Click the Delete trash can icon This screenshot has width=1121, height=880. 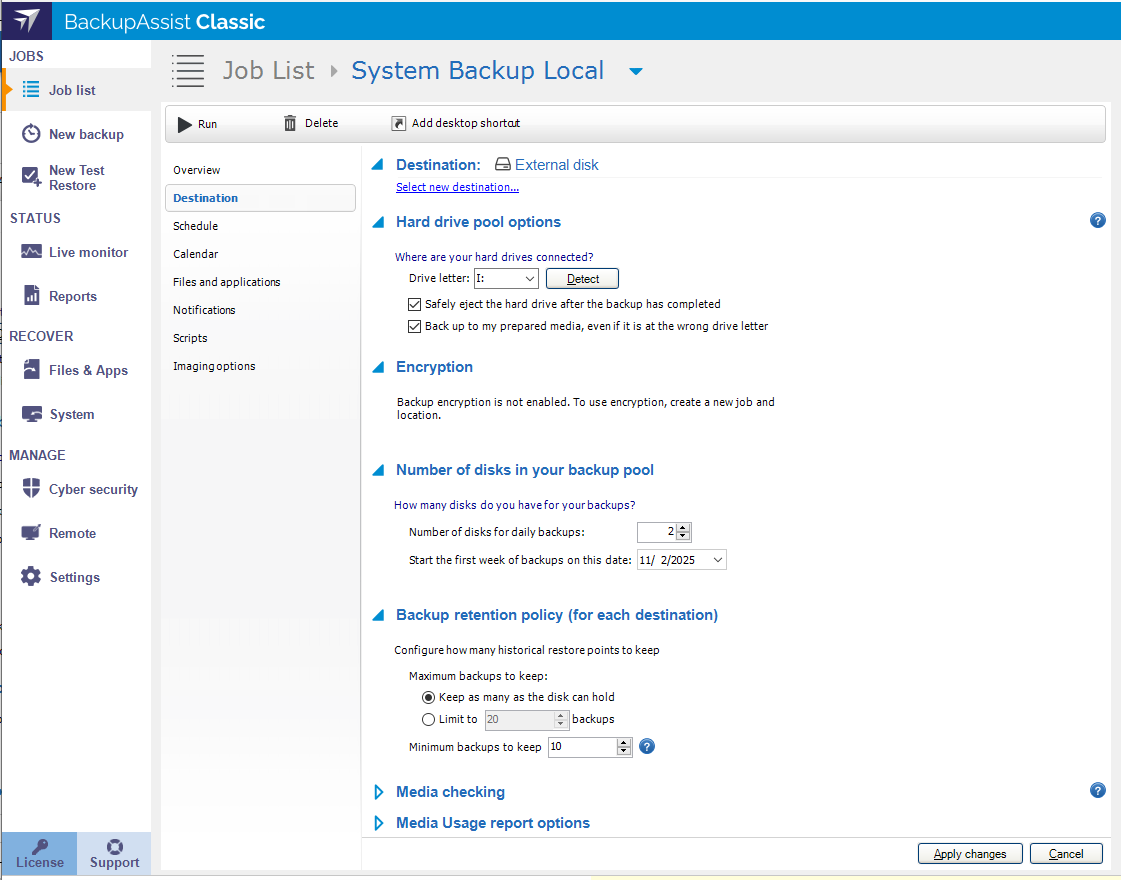point(290,123)
